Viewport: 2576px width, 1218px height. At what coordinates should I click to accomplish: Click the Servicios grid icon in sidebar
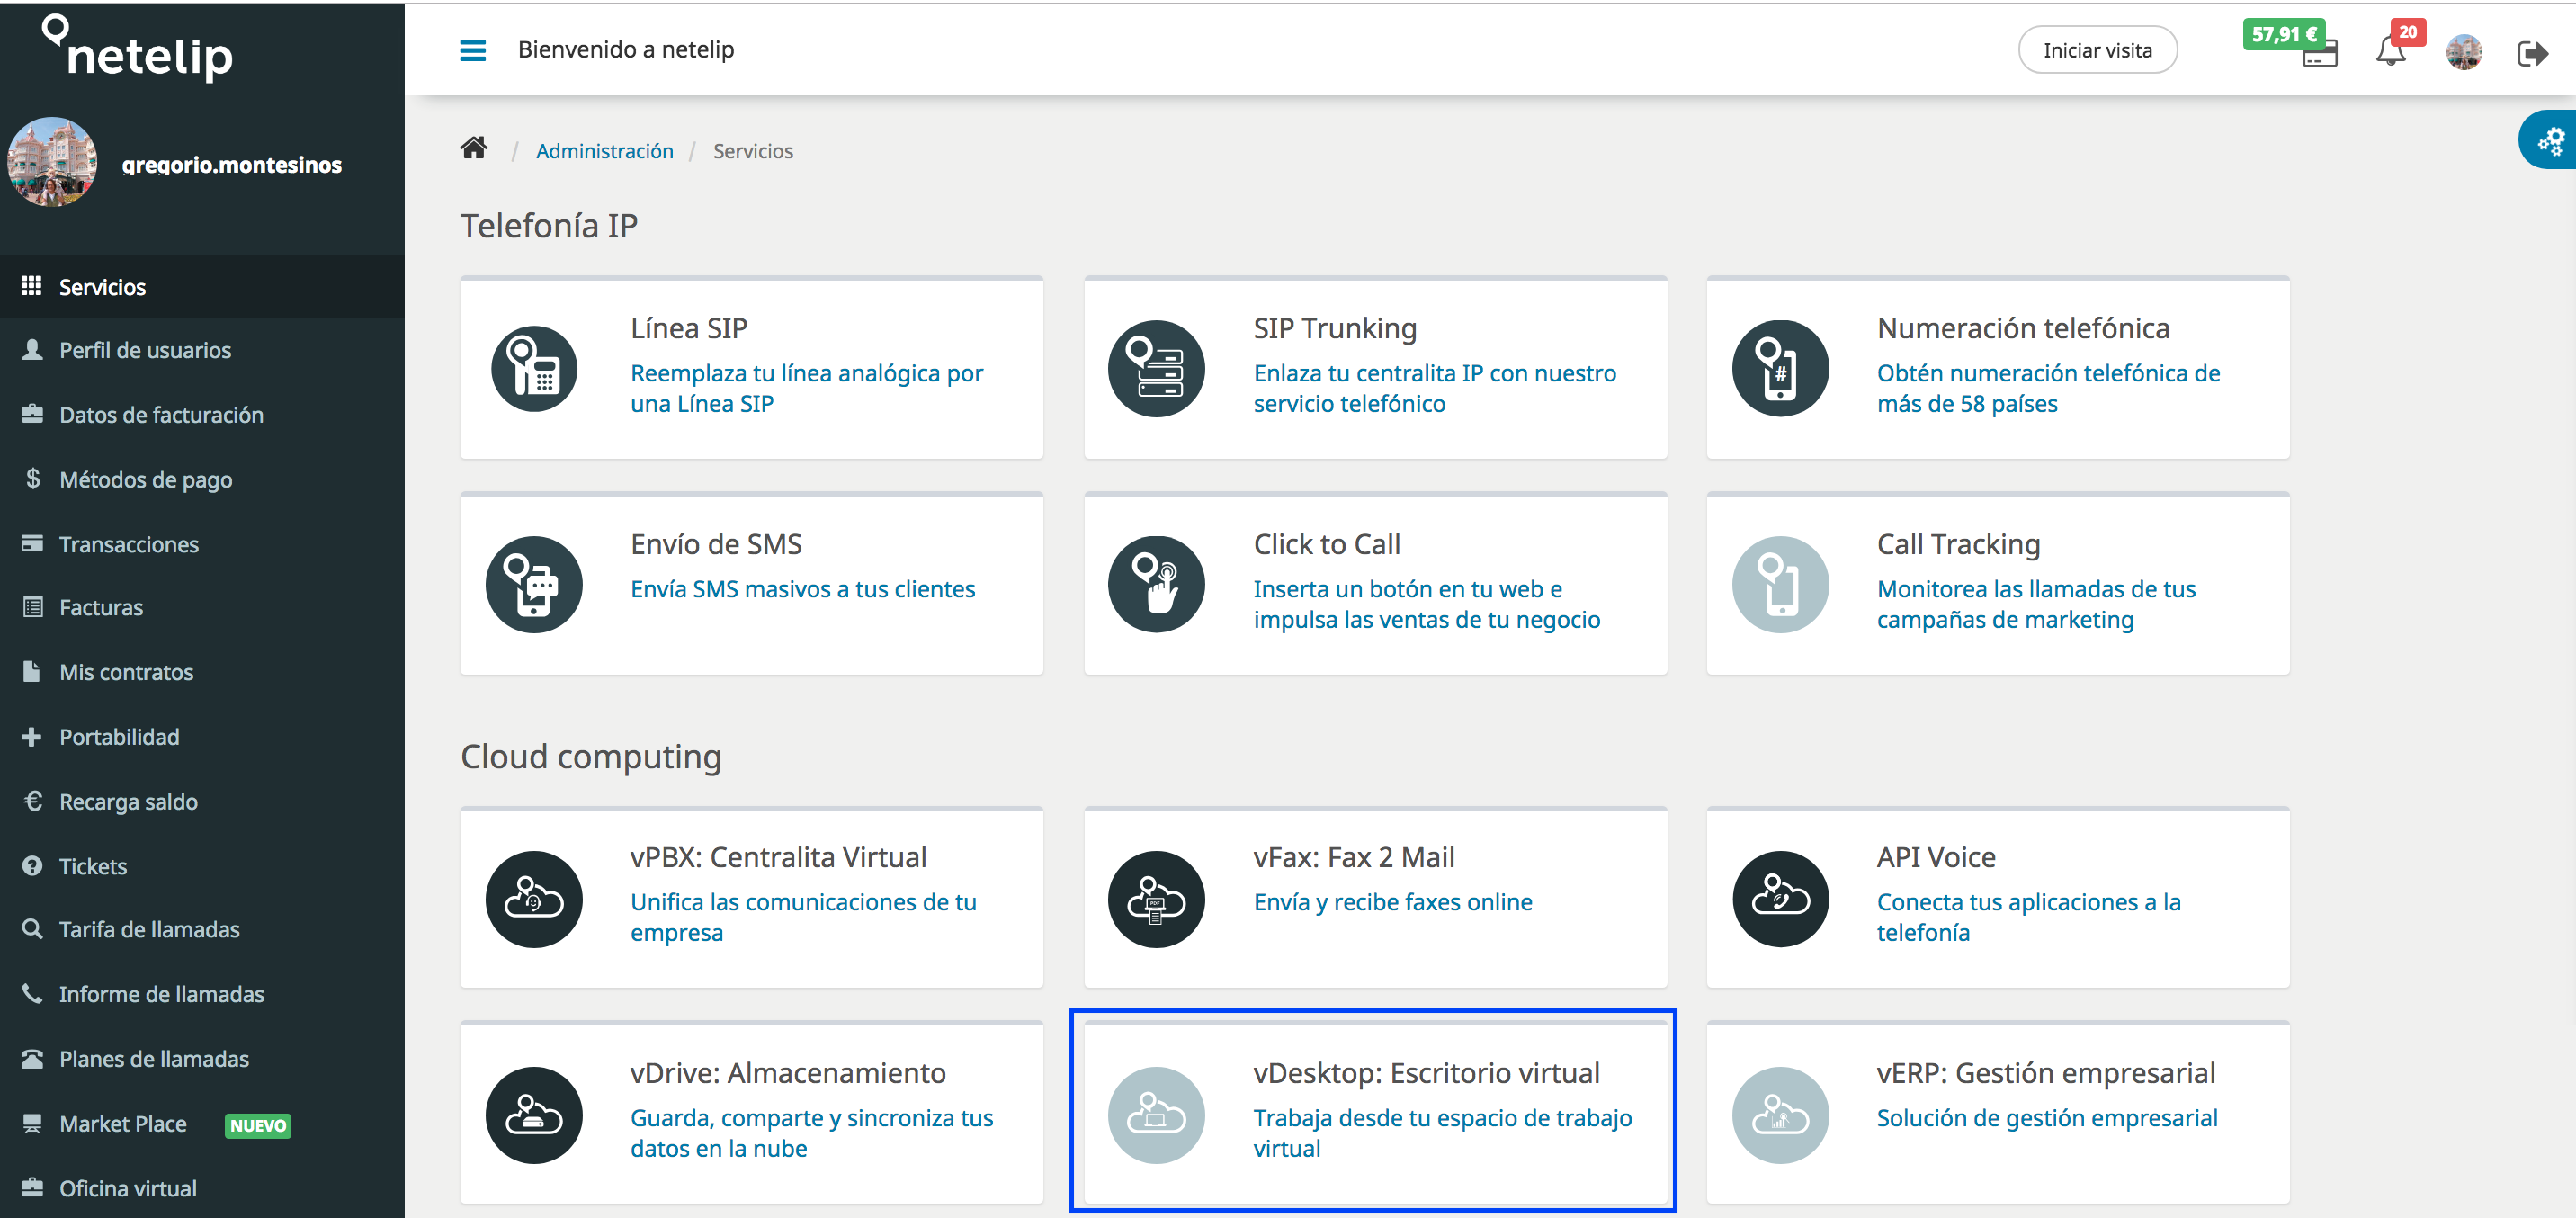coord(32,286)
